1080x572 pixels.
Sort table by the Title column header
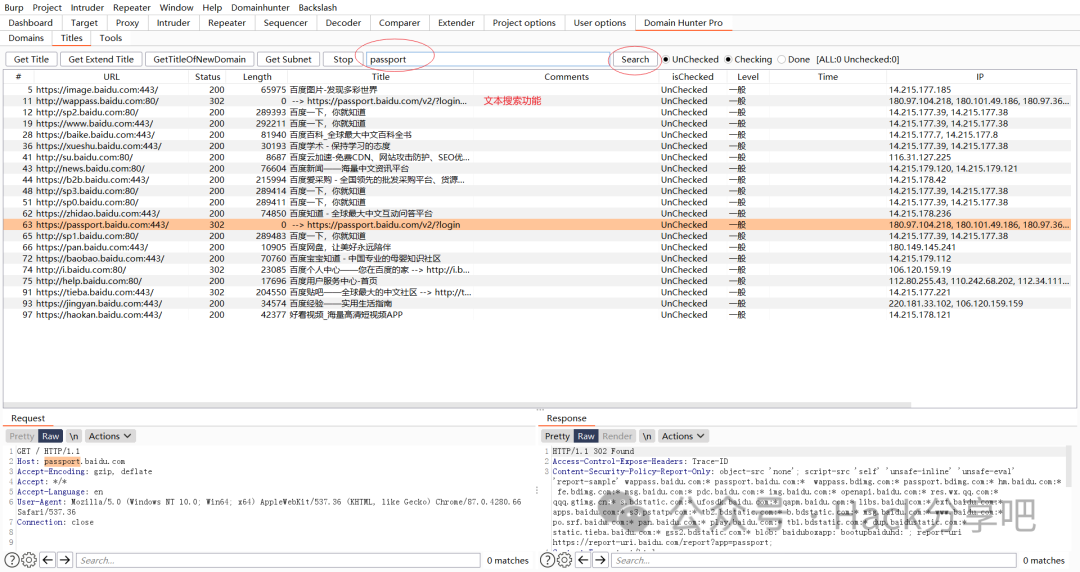tap(381, 77)
